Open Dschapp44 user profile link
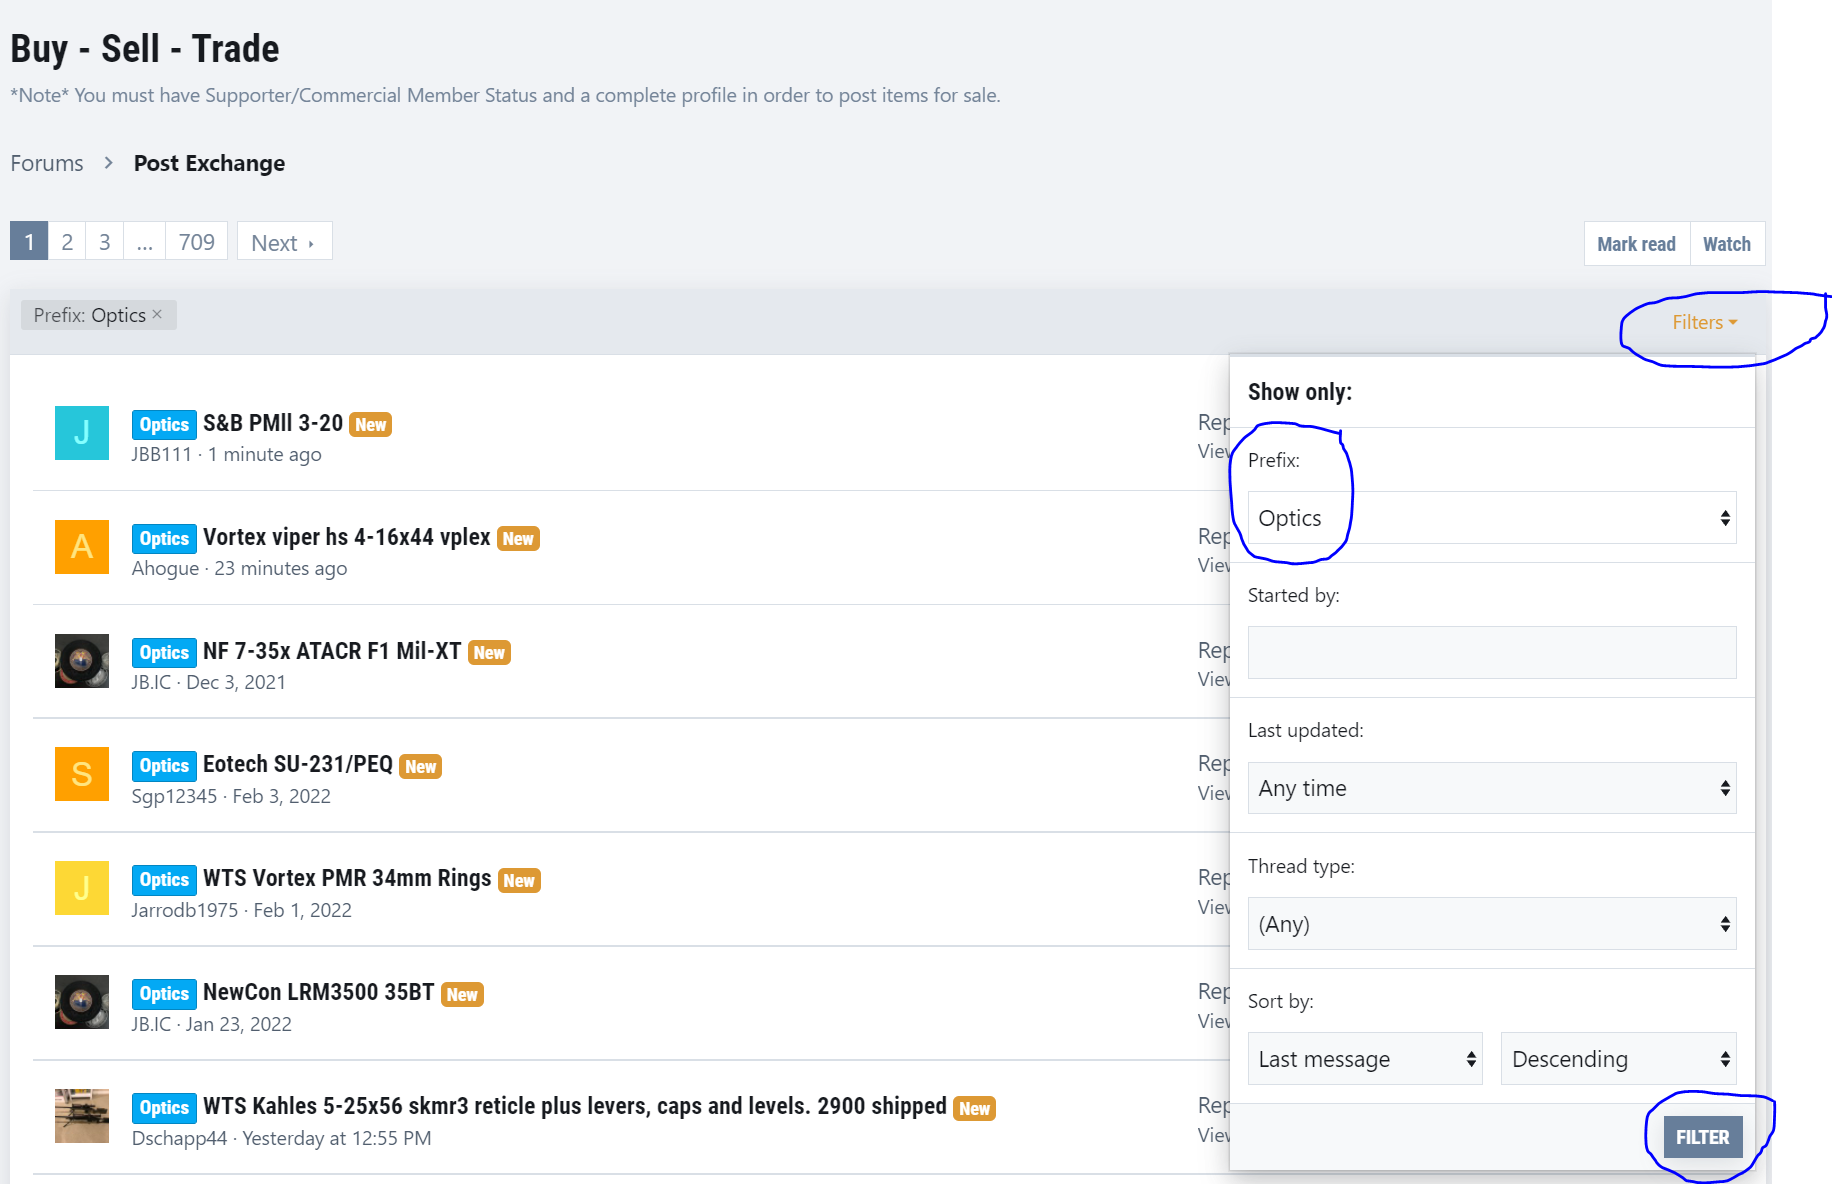This screenshot has height=1184, width=1832. (x=180, y=1138)
